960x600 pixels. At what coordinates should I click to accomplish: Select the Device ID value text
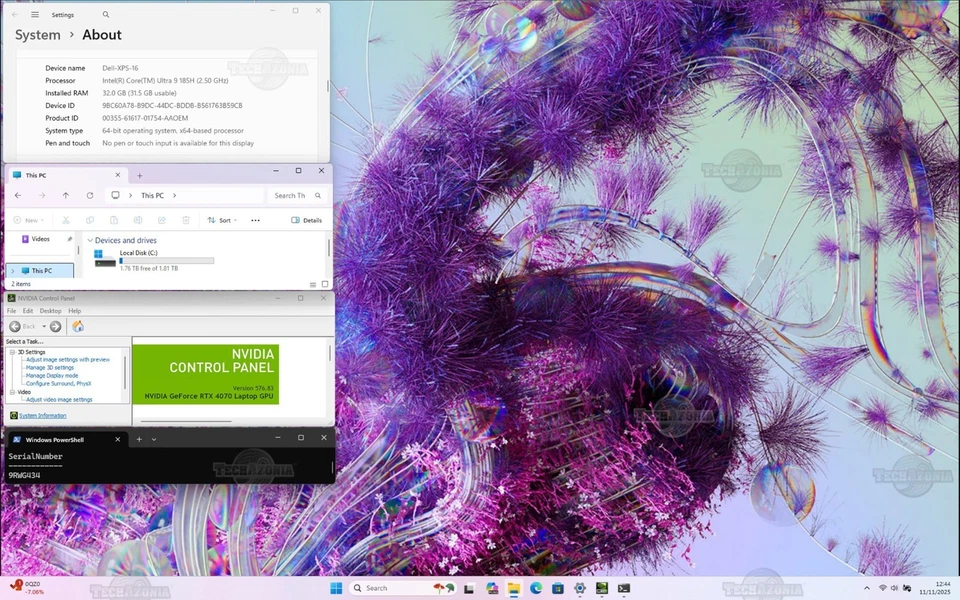pos(172,105)
